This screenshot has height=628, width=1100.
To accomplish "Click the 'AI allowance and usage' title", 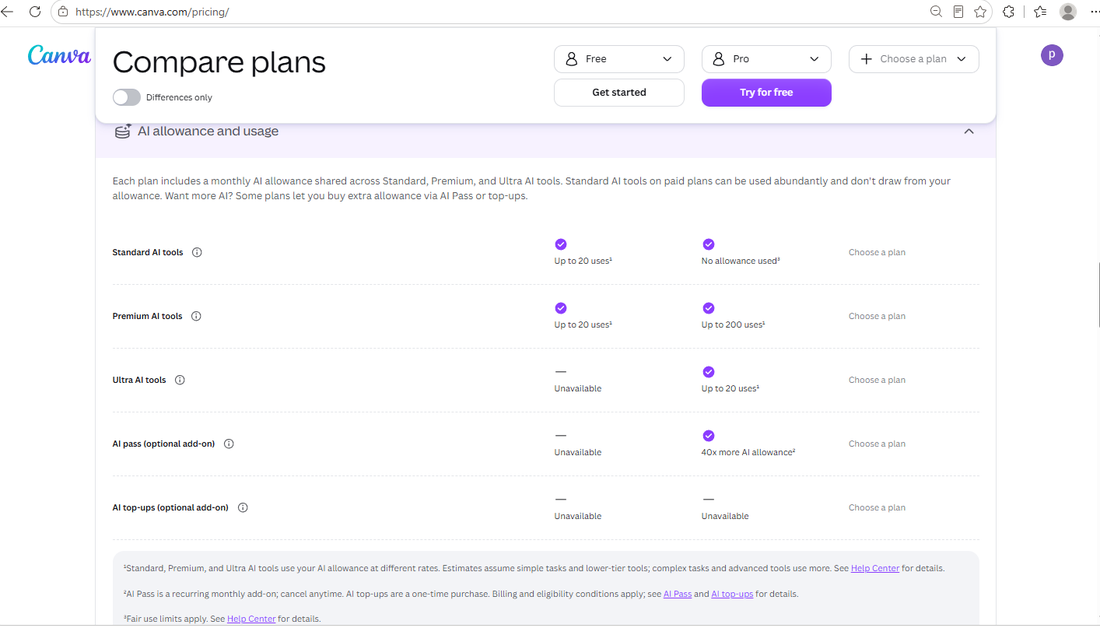I will coord(208,131).
